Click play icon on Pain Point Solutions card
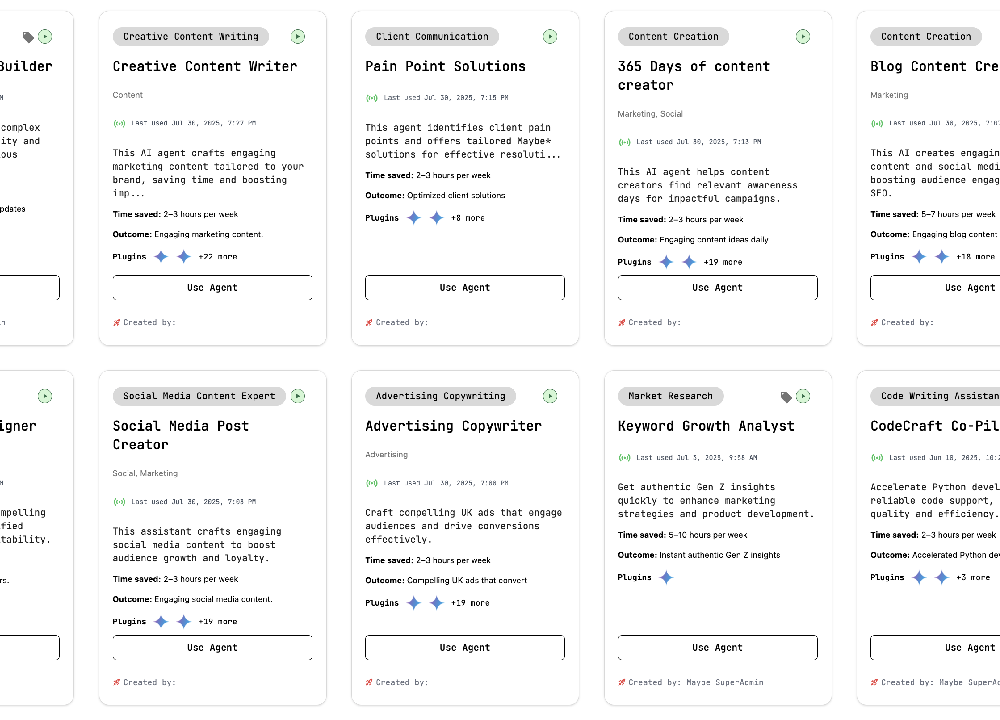1000x720 pixels. click(550, 36)
